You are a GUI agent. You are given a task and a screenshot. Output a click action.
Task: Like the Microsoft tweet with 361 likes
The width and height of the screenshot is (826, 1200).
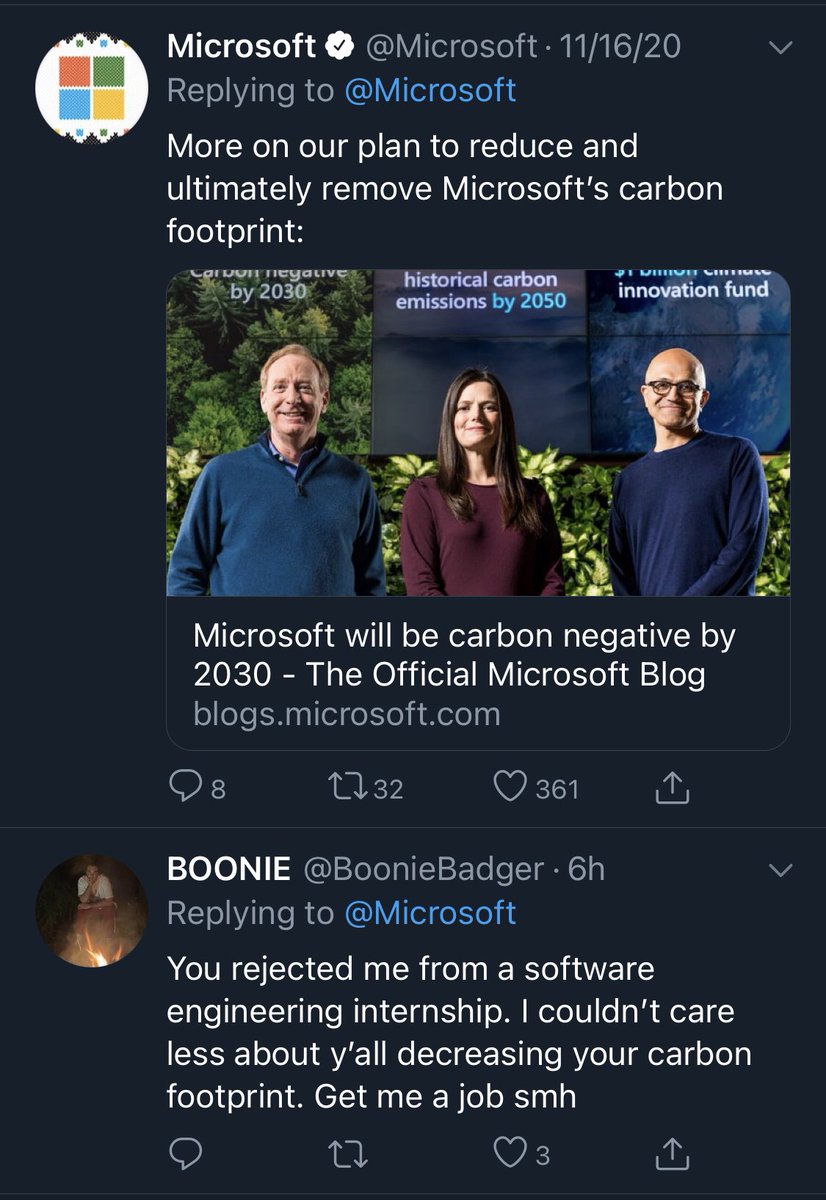[x=510, y=788]
